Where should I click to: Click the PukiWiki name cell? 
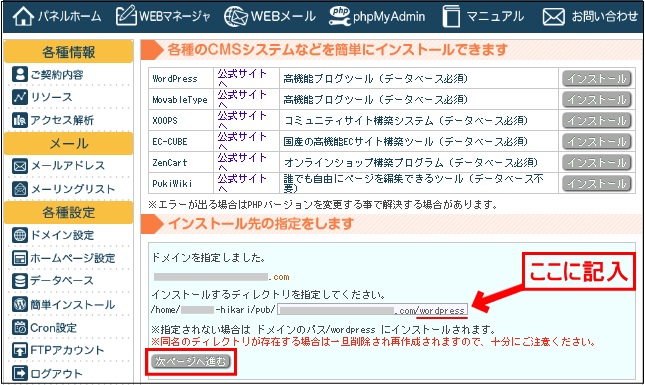point(181,183)
